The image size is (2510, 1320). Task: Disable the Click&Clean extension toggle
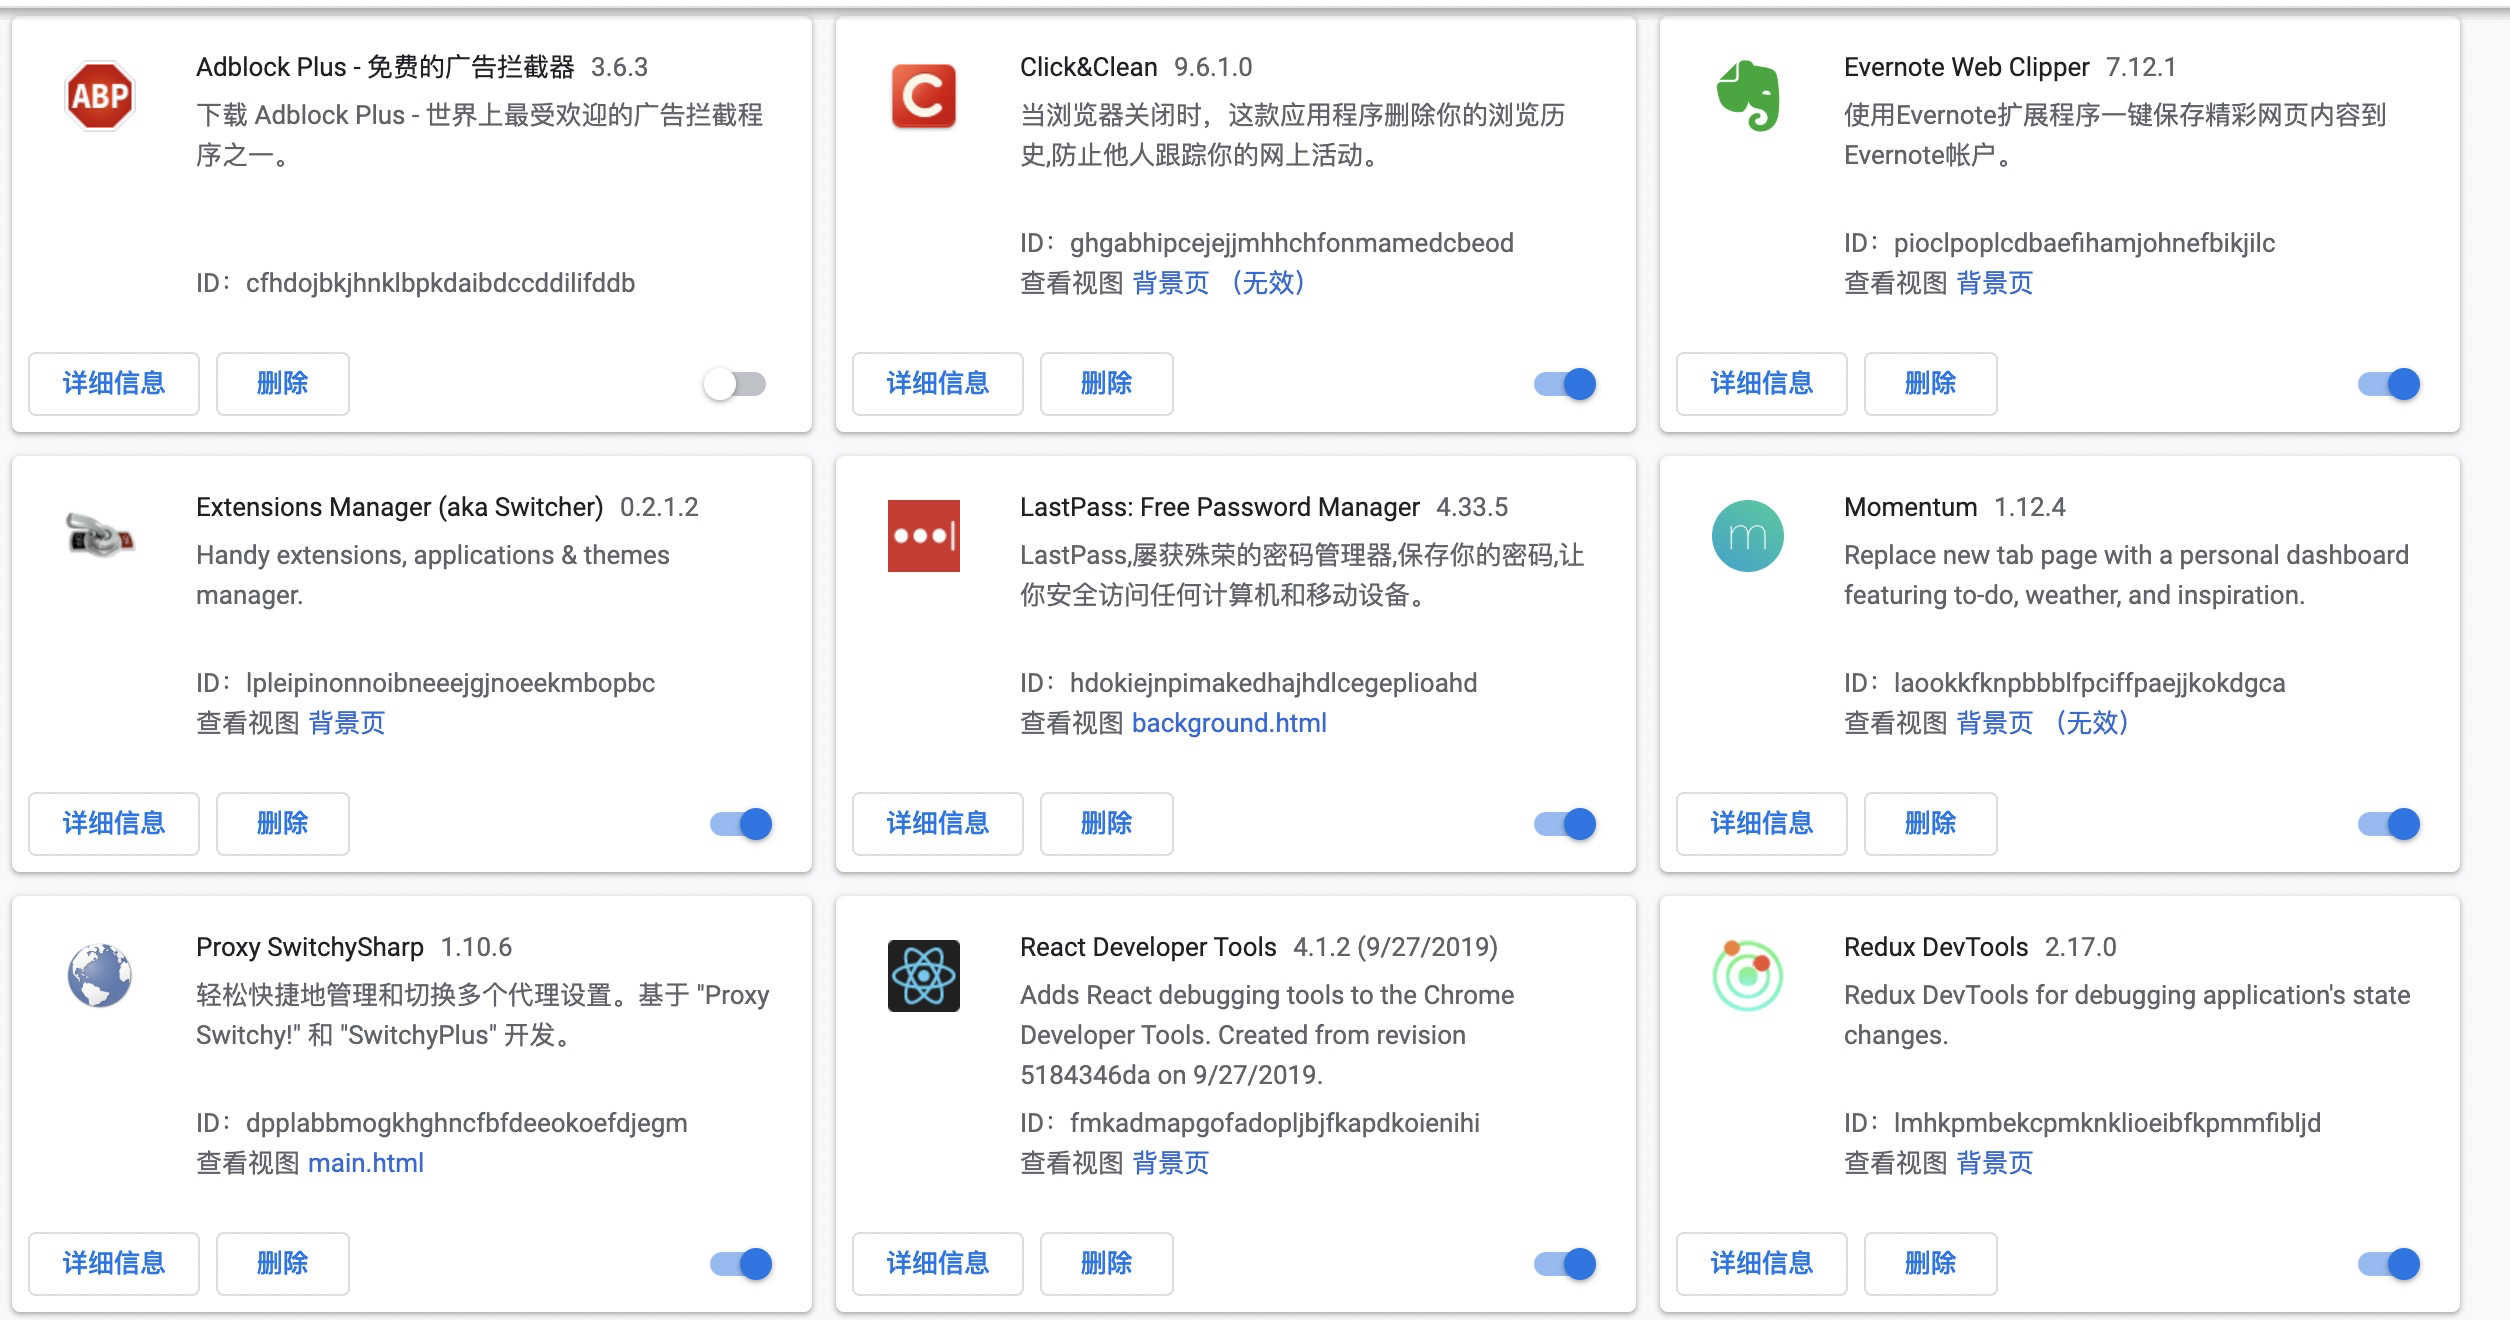tap(1565, 384)
